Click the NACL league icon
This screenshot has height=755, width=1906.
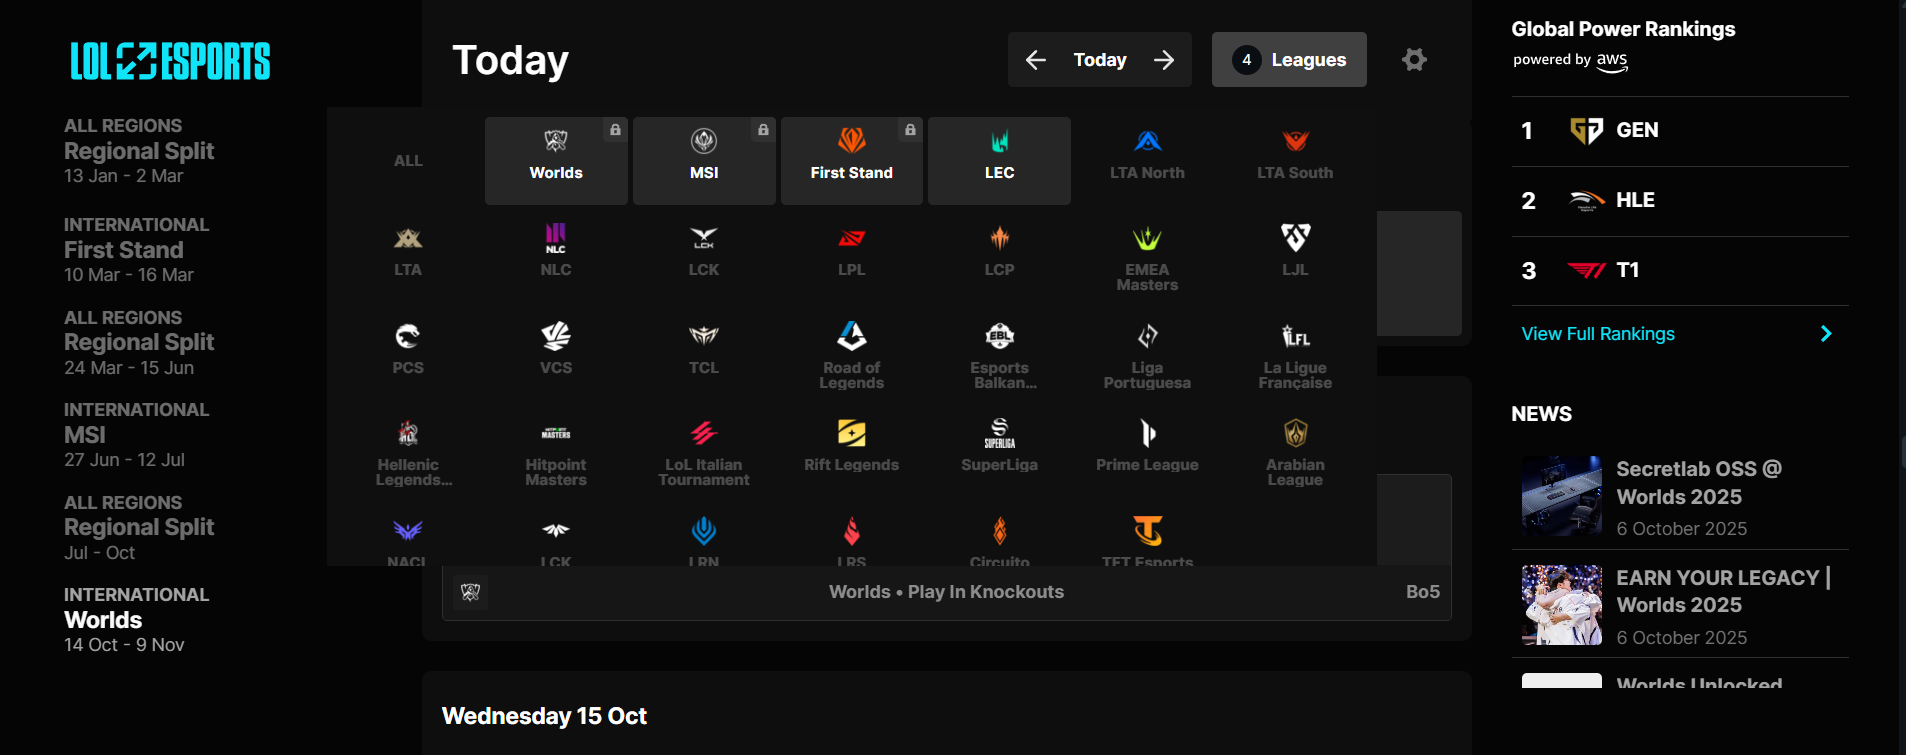(x=408, y=530)
